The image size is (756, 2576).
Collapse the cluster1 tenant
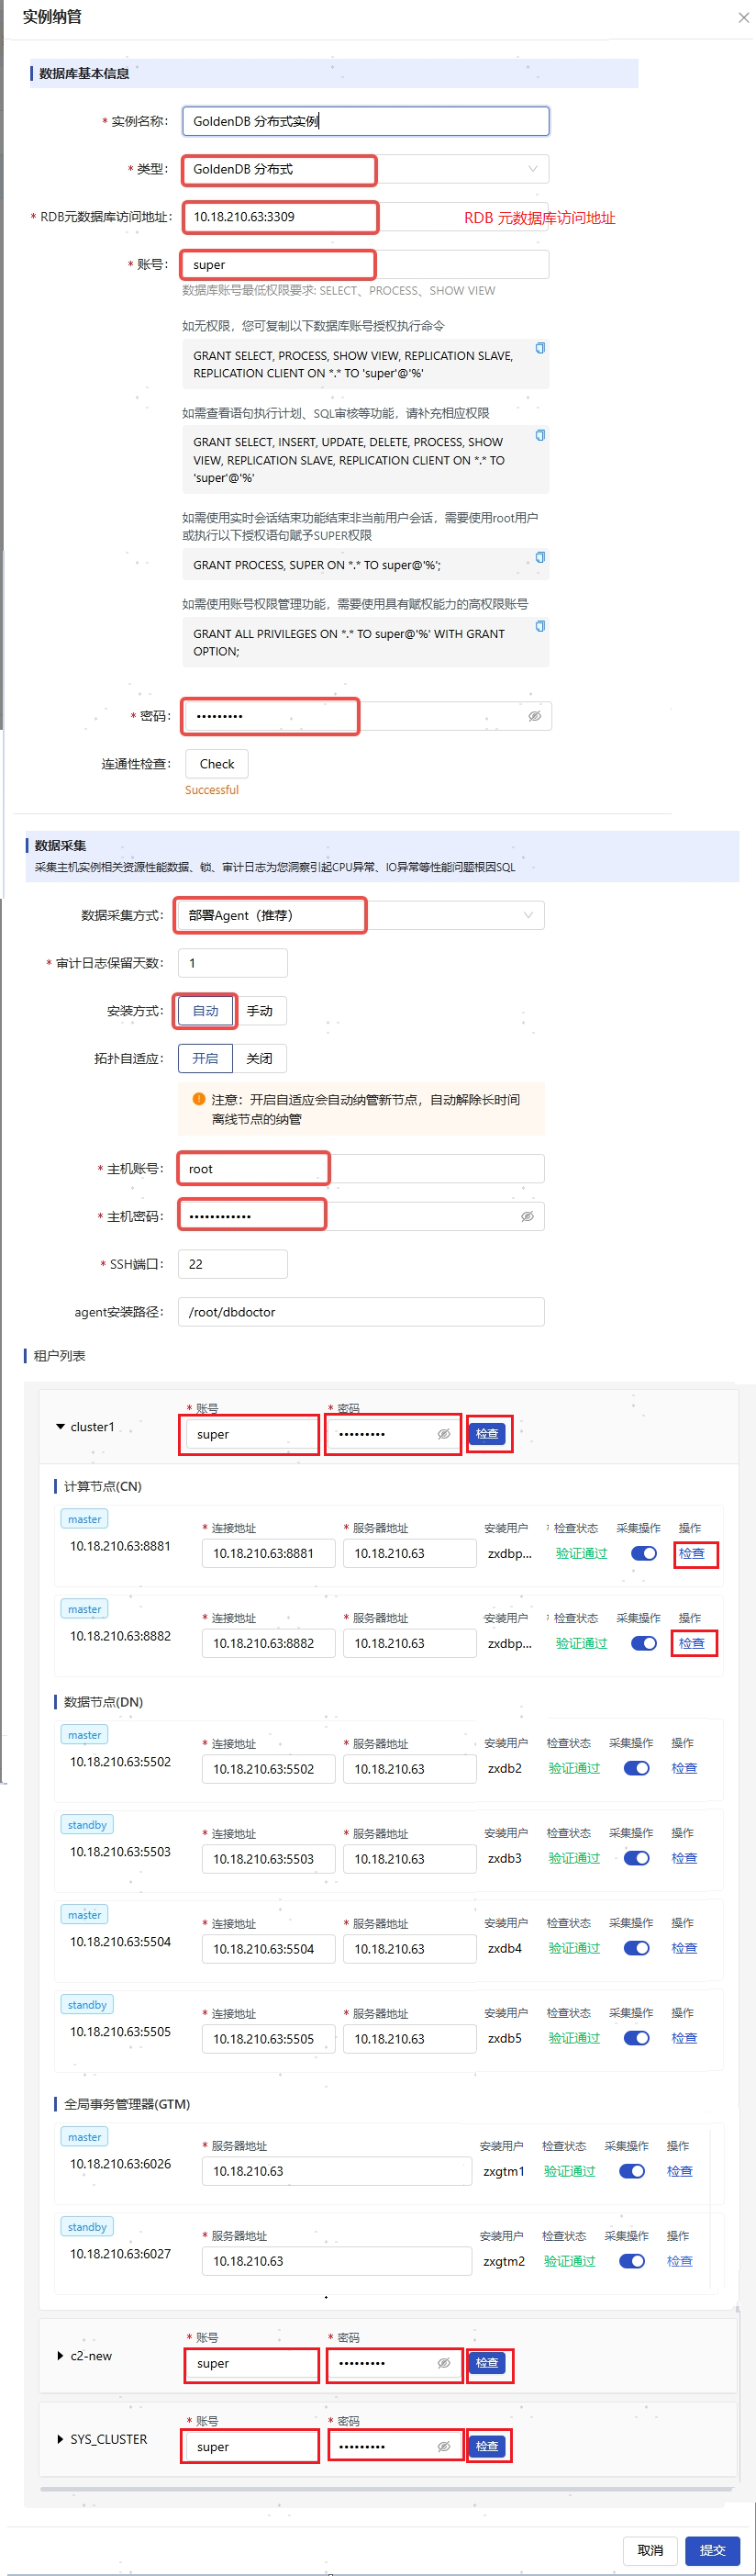click(x=61, y=1427)
